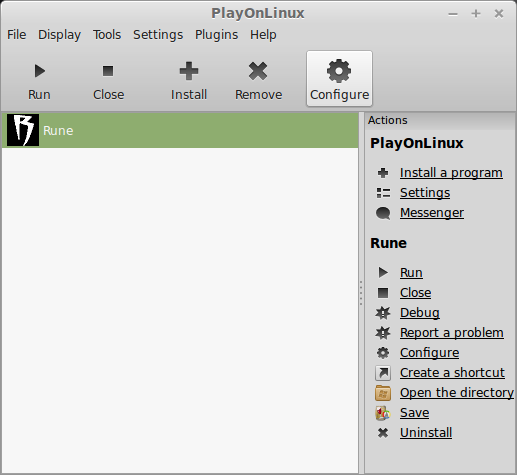Image resolution: width=517 pixels, height=475 pixels.
Task: Open the Tools menu
Action: 107,35
